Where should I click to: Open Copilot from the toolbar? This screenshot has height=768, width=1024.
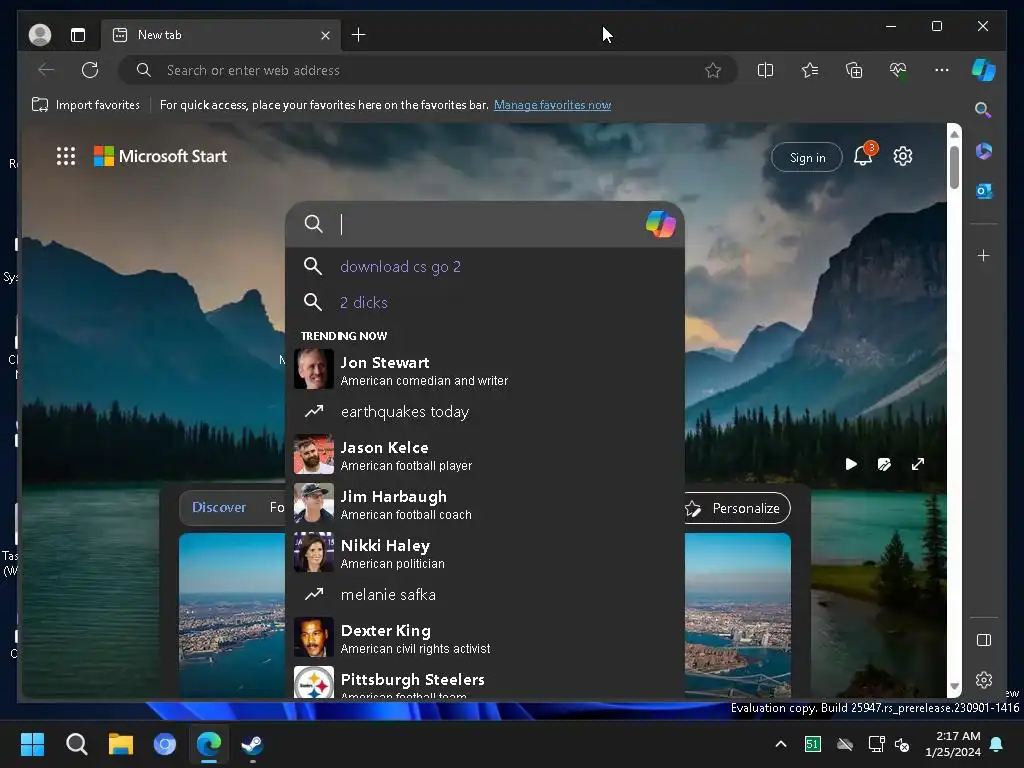point(984,70)
